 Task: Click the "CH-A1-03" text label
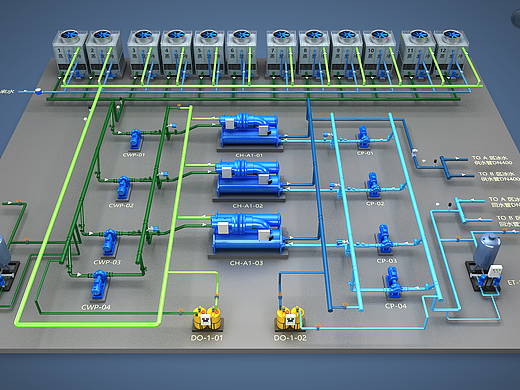246,263
